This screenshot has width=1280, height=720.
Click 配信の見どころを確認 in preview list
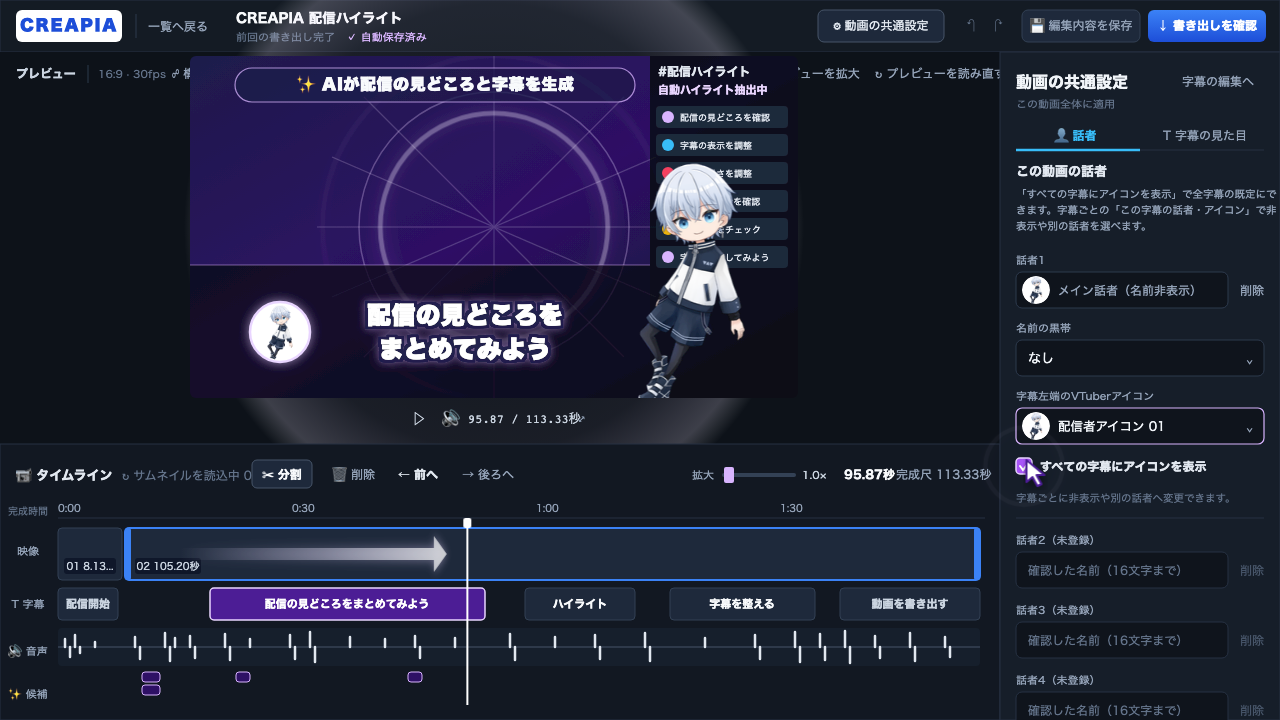point(722,117)
